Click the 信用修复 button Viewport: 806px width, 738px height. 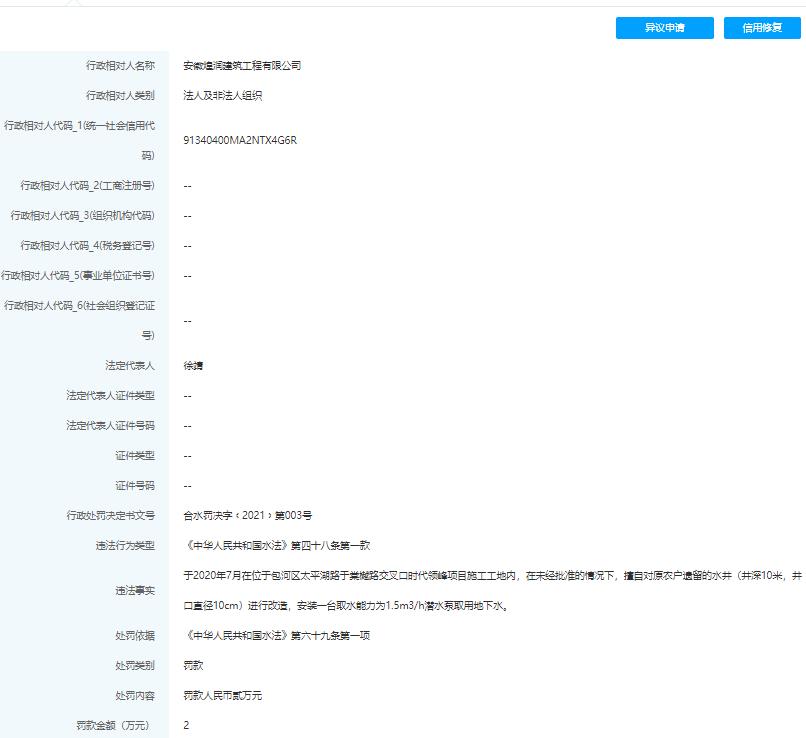[762, 28]
